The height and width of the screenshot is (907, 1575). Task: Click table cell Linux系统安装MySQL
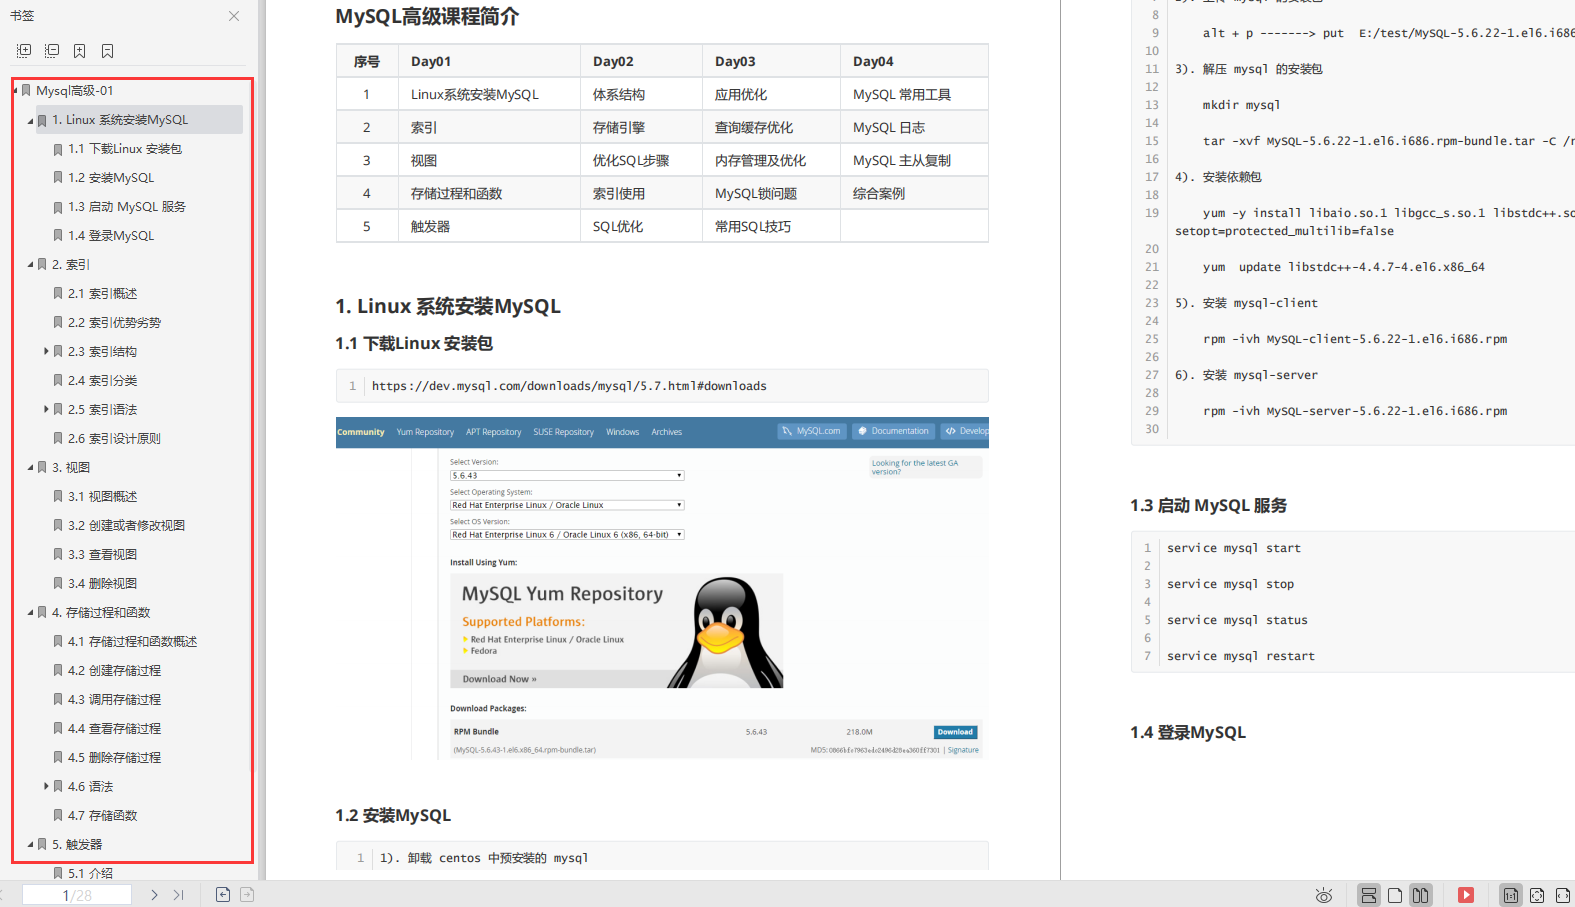point(475,95)
